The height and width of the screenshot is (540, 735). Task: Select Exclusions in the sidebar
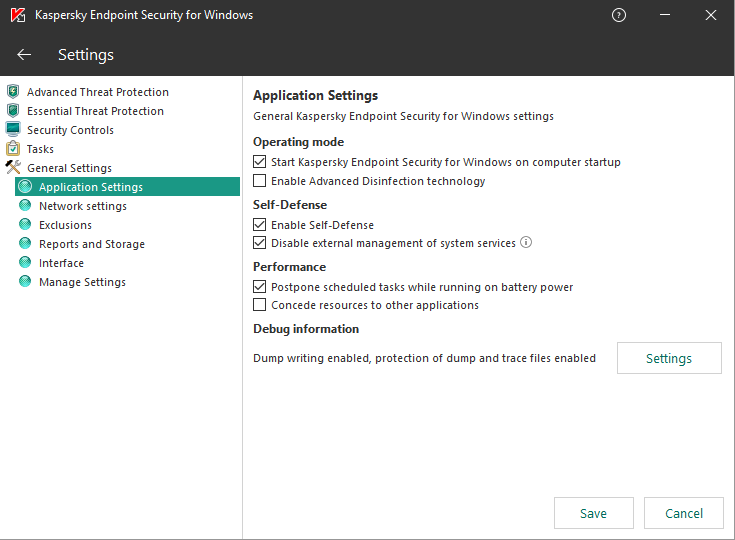65,225
